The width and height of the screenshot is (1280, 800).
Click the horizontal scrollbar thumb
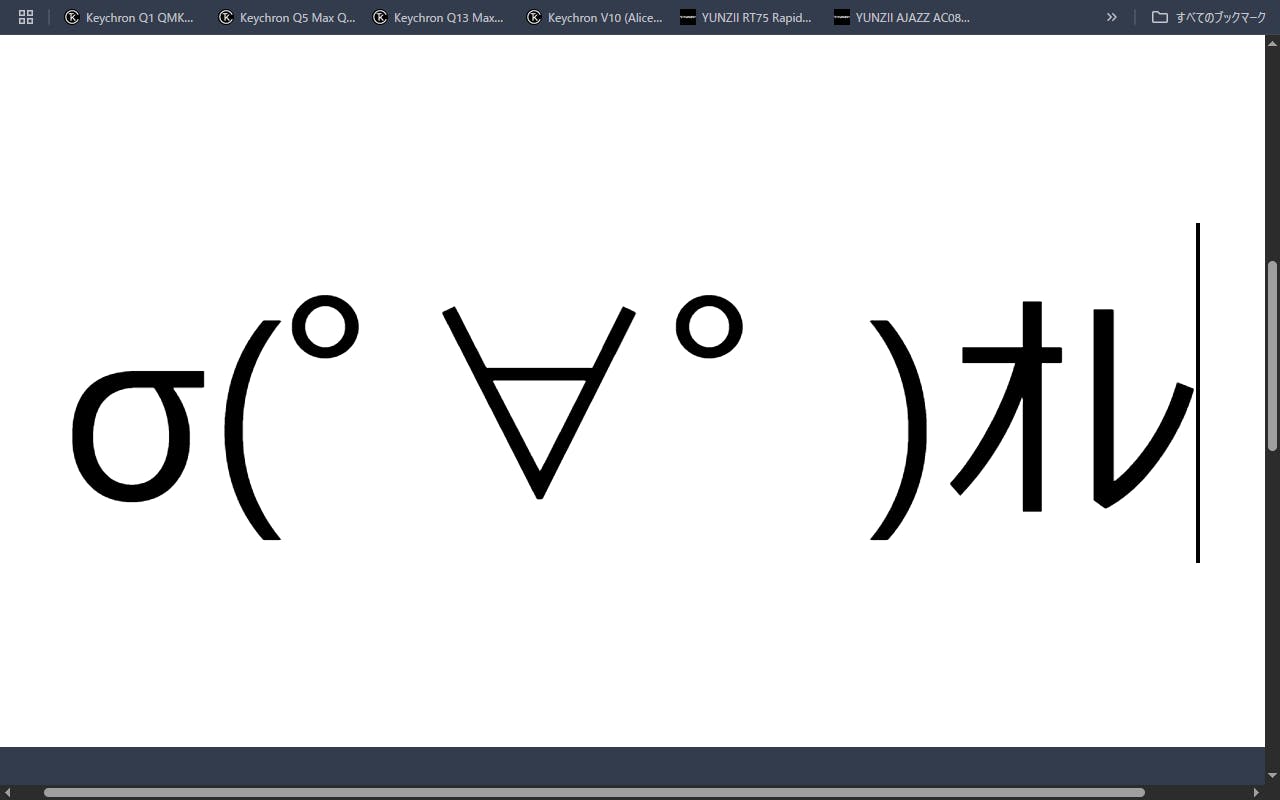pos(594,792)
